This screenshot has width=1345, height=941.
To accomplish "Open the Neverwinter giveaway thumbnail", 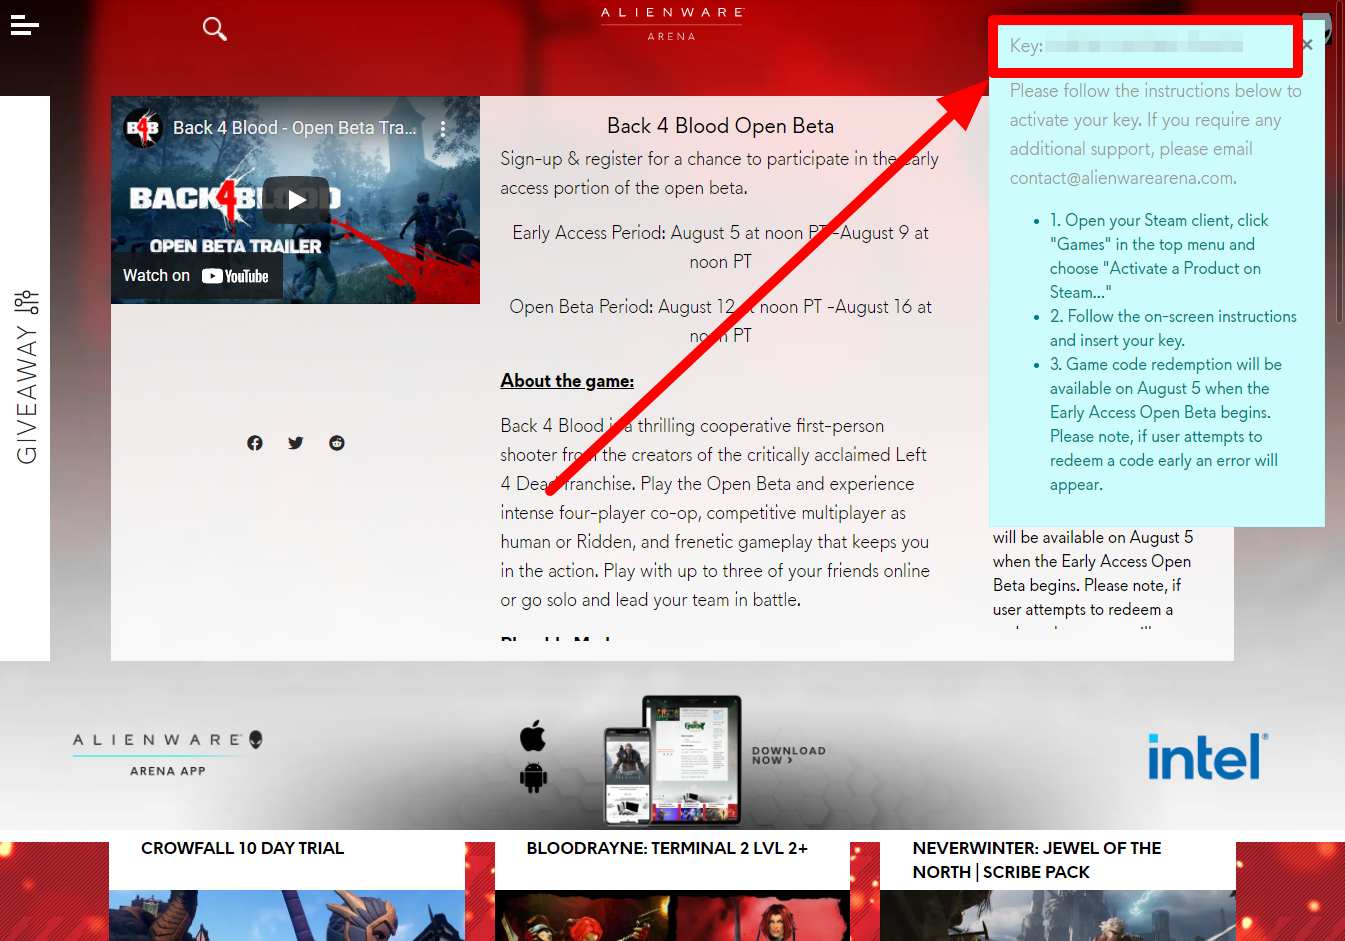I will 1058,915.
